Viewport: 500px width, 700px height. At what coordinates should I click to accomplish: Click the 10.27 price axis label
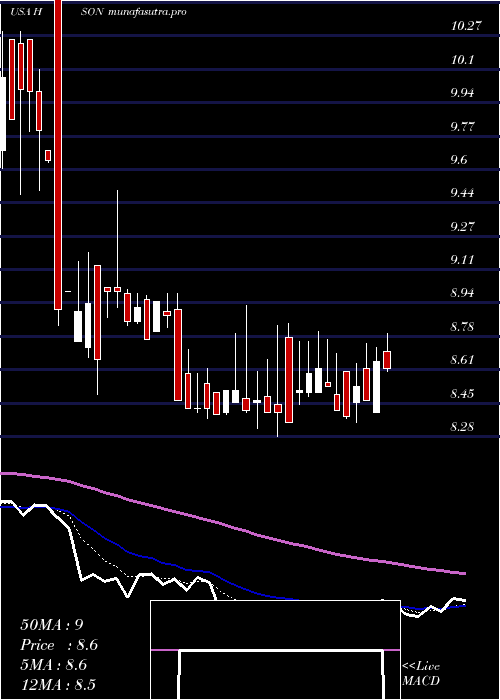[x=466, y=26]
